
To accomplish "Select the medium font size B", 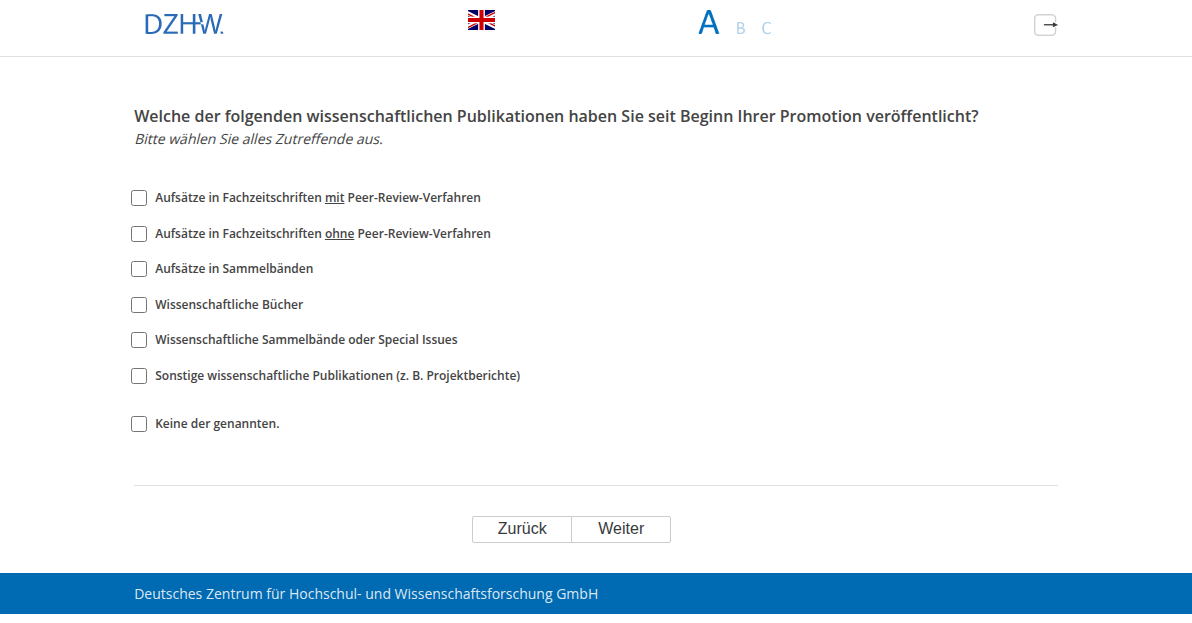I will click(740, 28).
